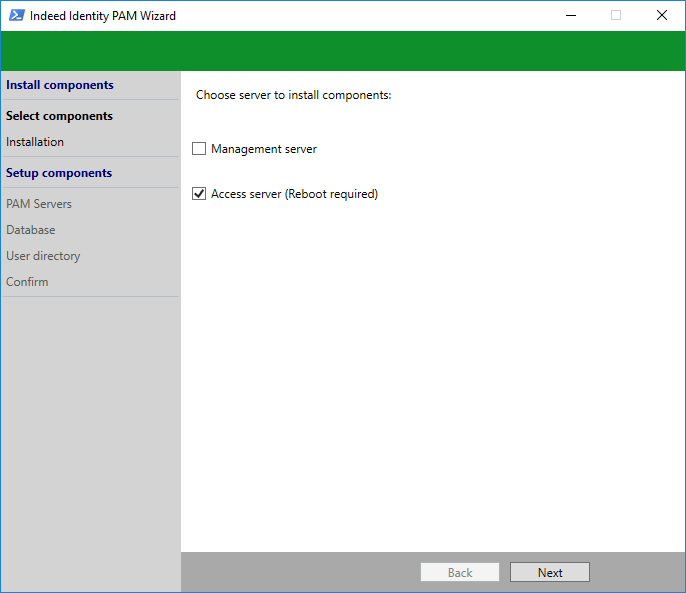Viewport: 686px width, 593px height.
Task: Select the Install components section header
Action: tap(60, 85)
